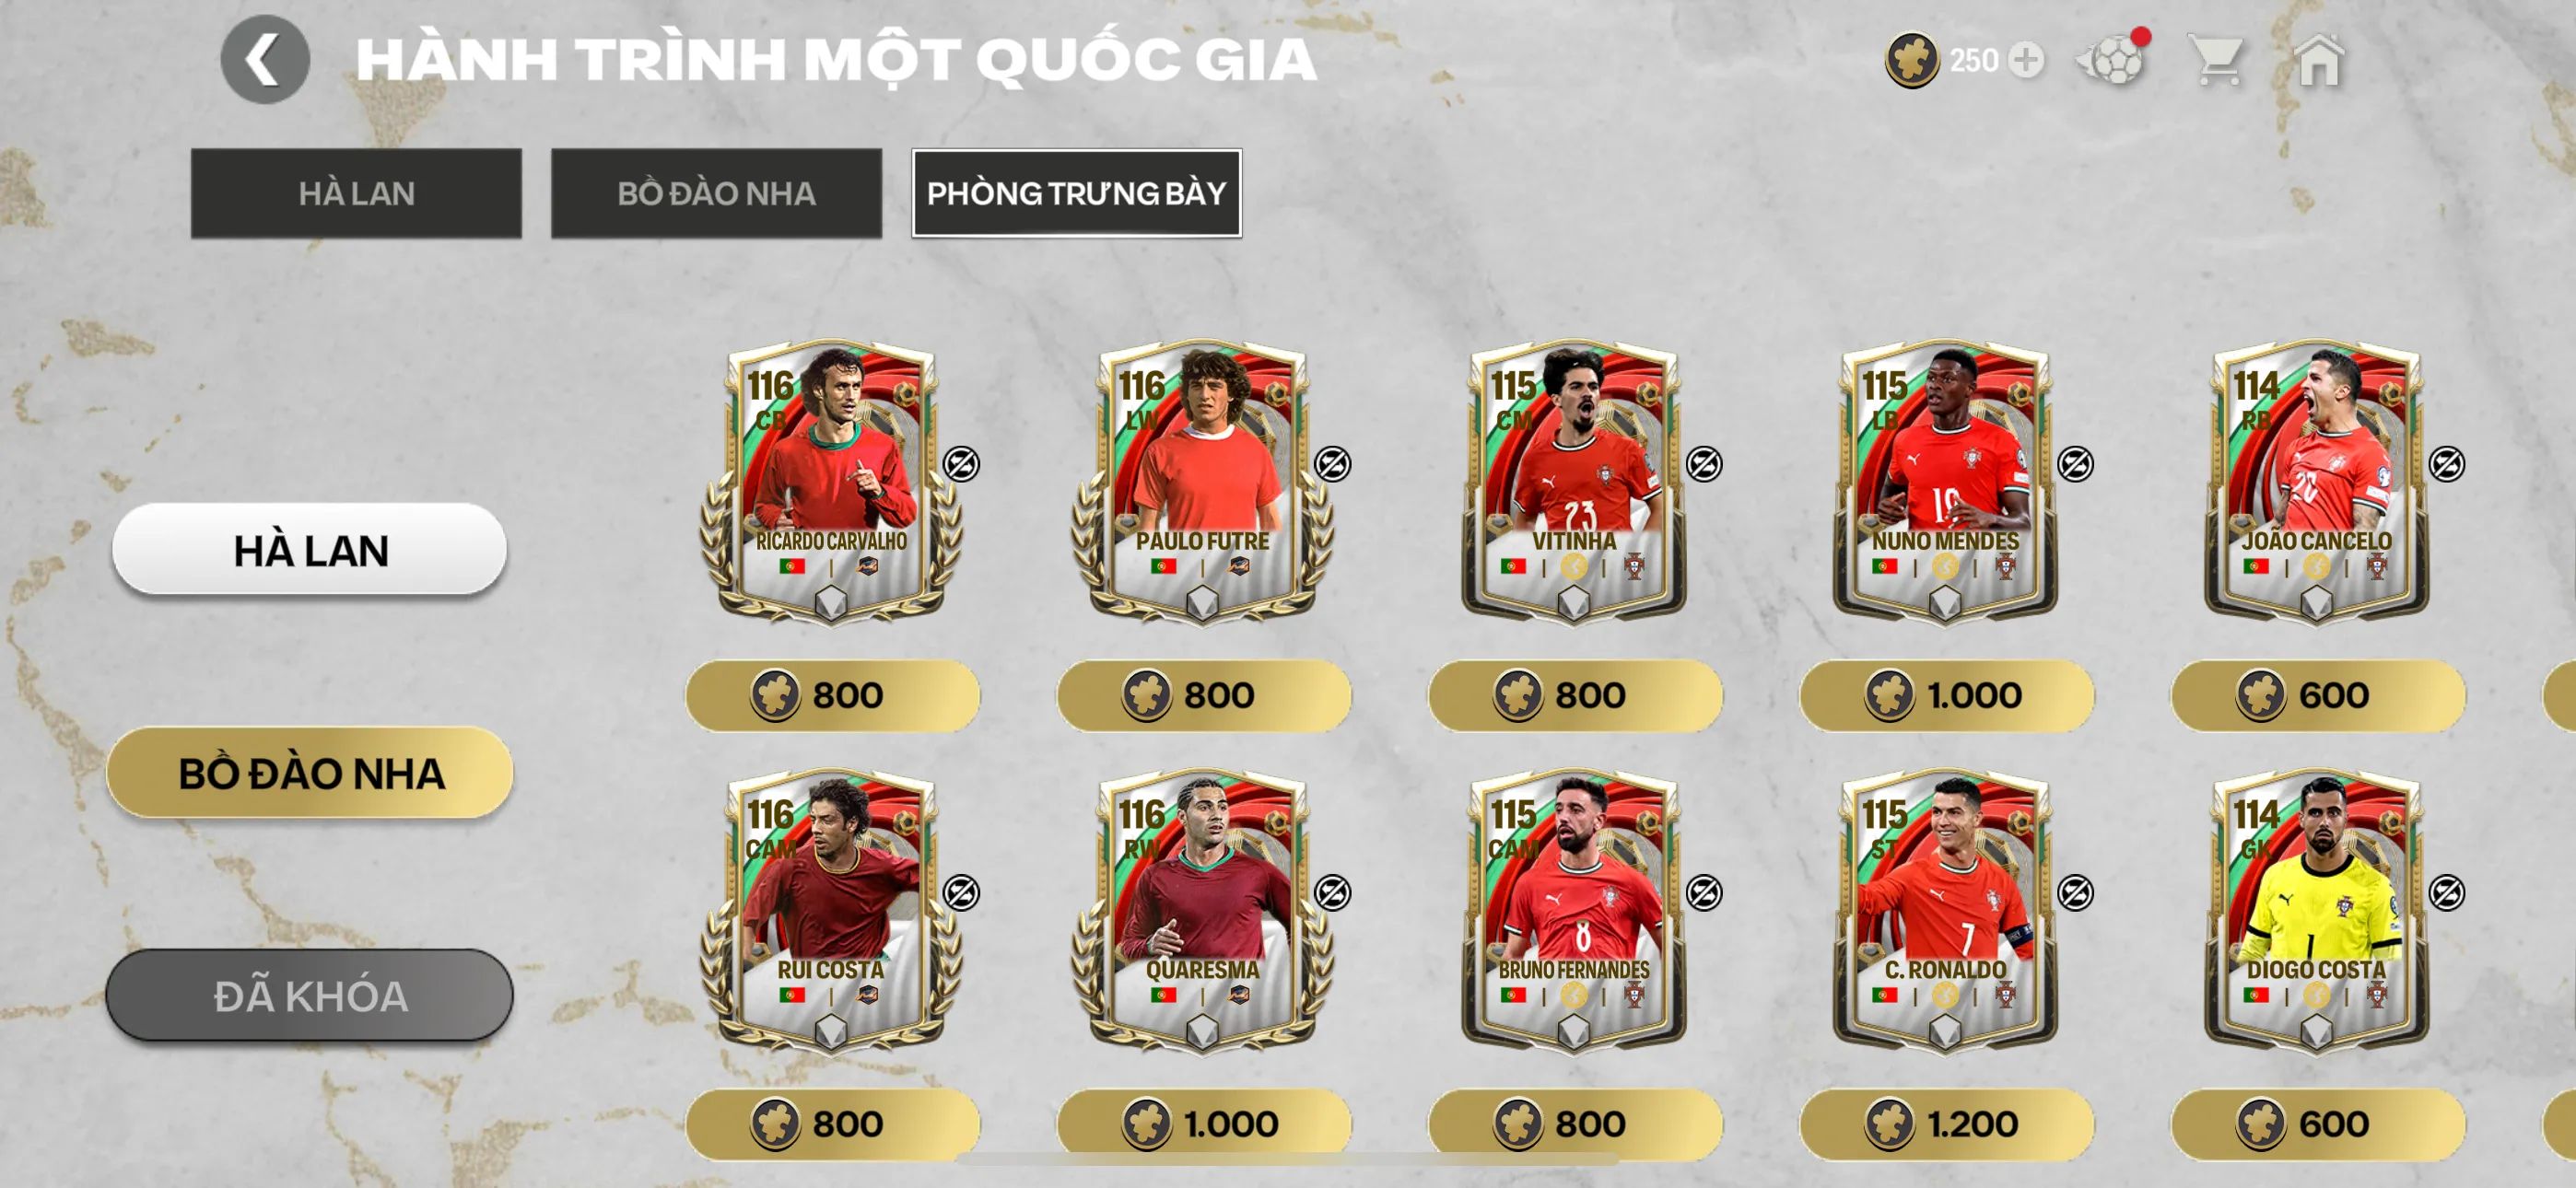Choose Hà Lan in the side filter
The width and height of the screenshot is (2576, 1188).
point(310,550)
